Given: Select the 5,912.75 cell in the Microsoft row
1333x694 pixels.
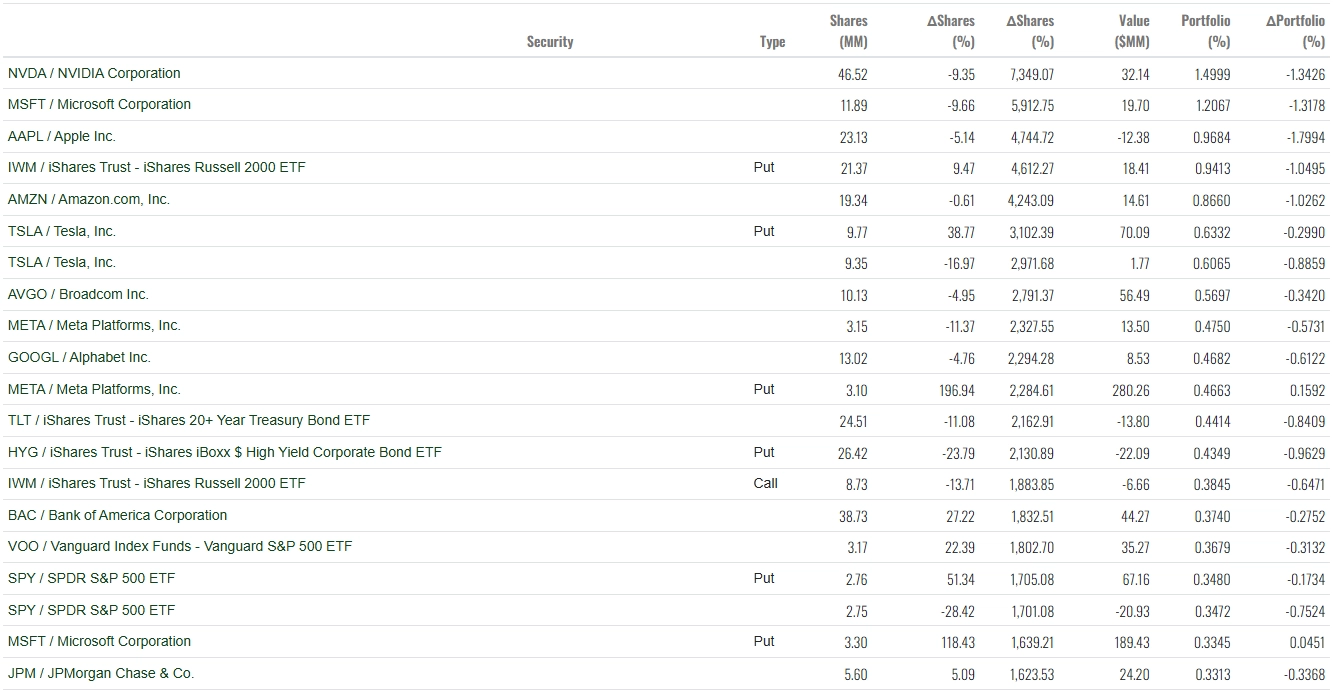Looking at the screenshot, I should (x=1032, y=105).
